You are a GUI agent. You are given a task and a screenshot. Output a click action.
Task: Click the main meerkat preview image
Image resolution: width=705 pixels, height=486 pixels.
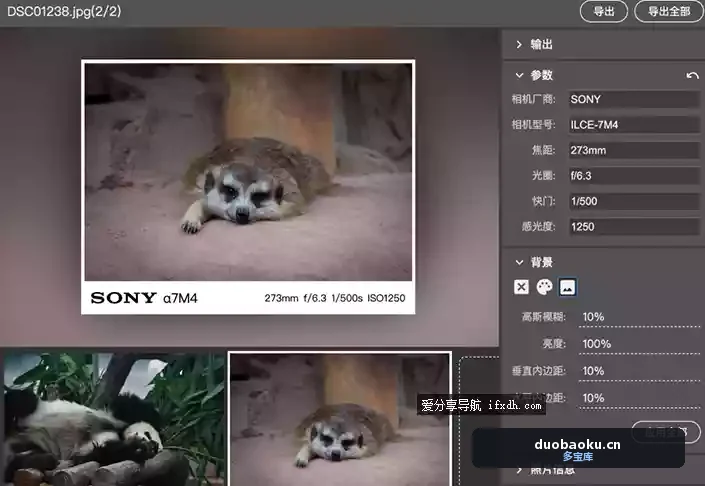pos(248,172)
